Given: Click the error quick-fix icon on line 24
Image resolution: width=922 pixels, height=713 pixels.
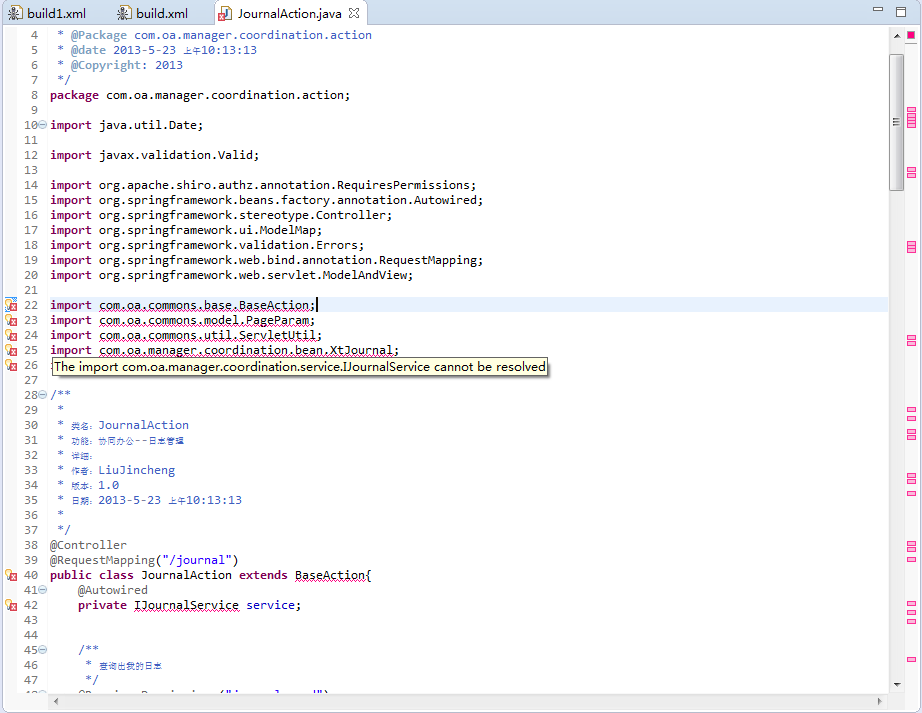Looking at the screenshot, I should click(11, 335).
